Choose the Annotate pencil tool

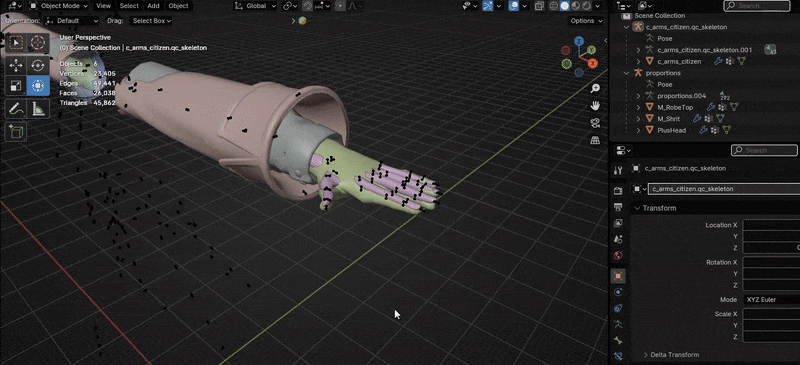16,108
